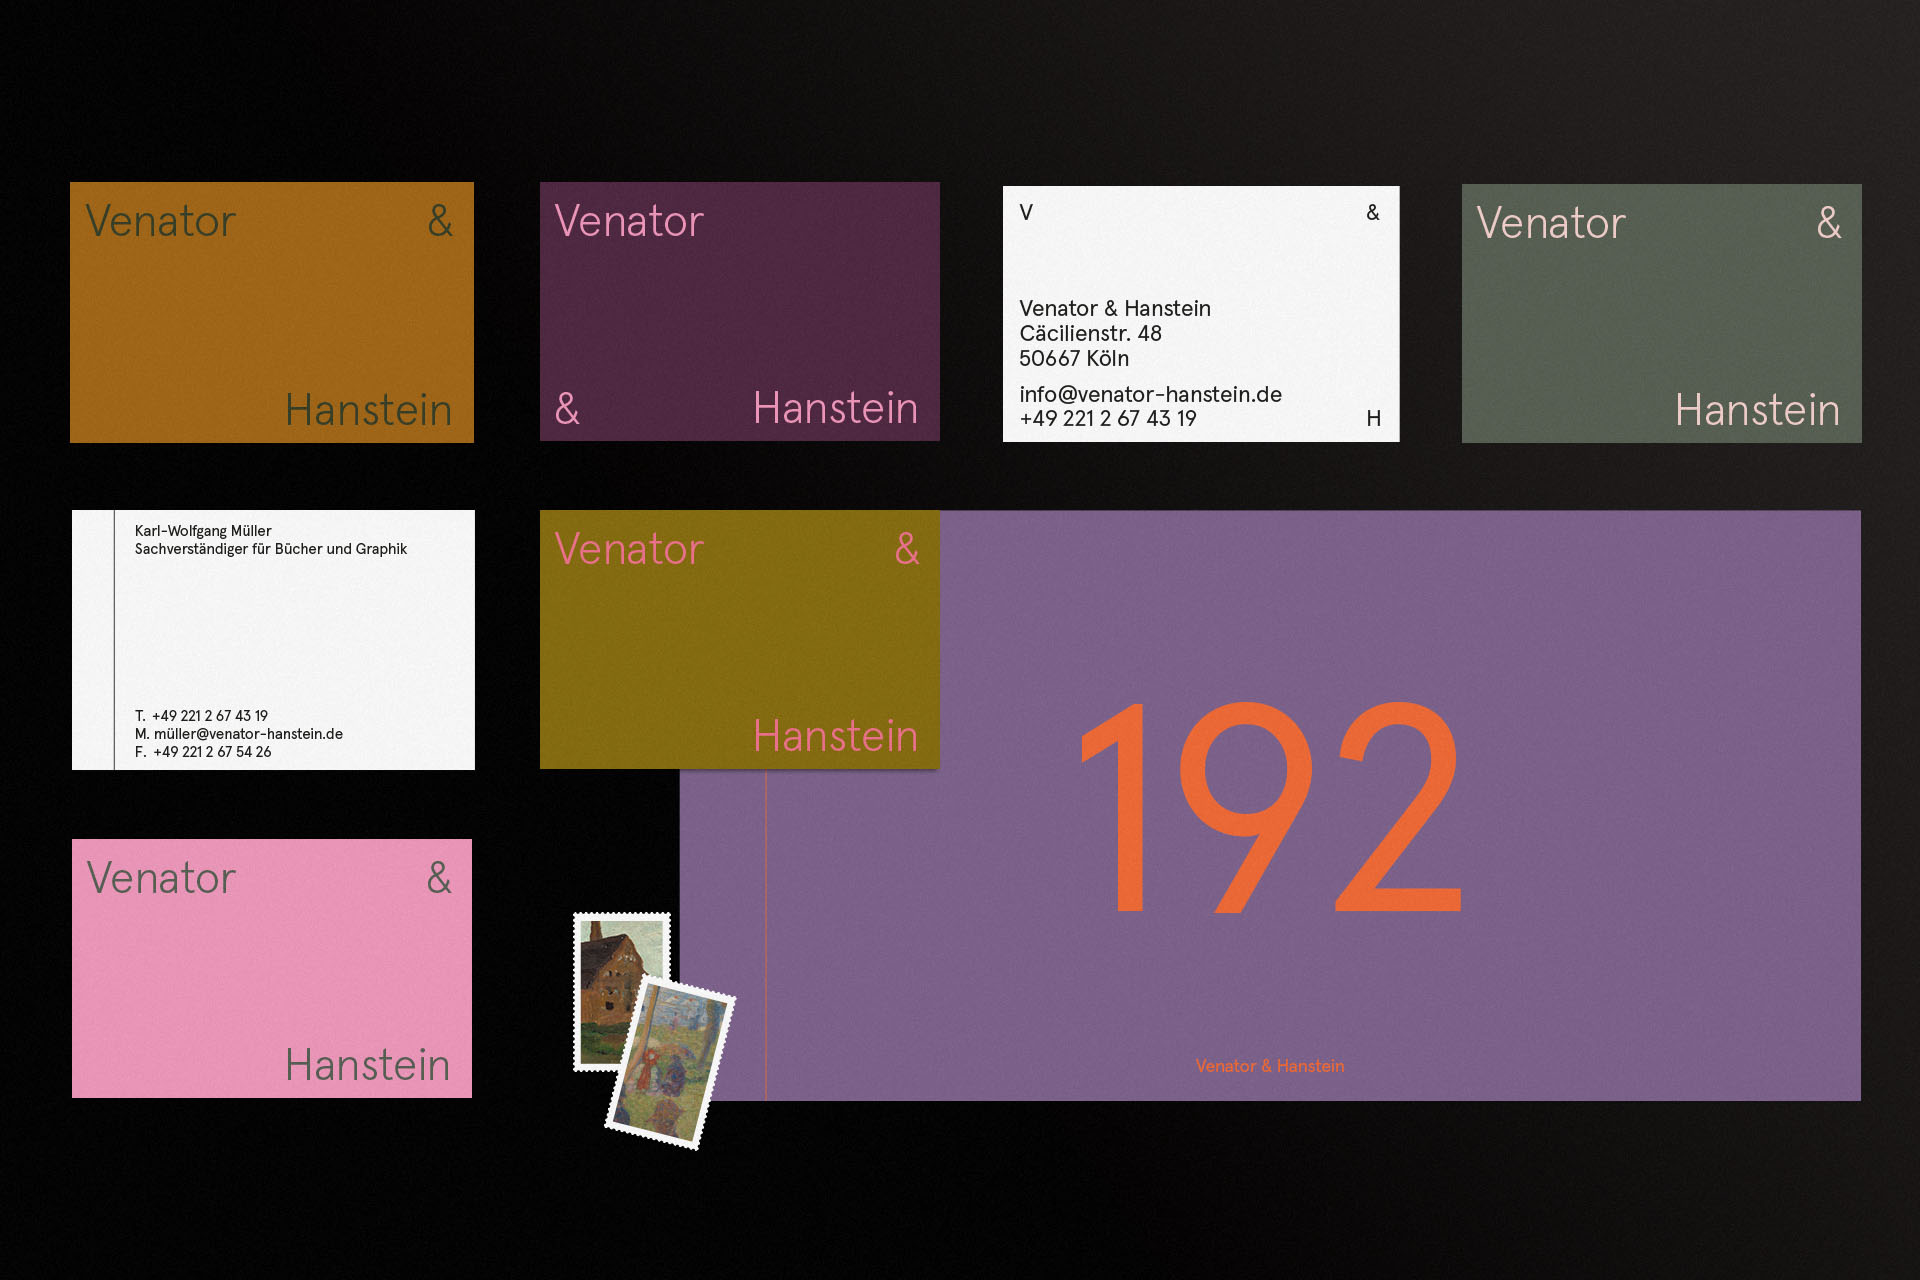The width and height of the screenshot is (1920, 1280).
Task: Click the small ampersand on the white address card
Action: 1373,212
